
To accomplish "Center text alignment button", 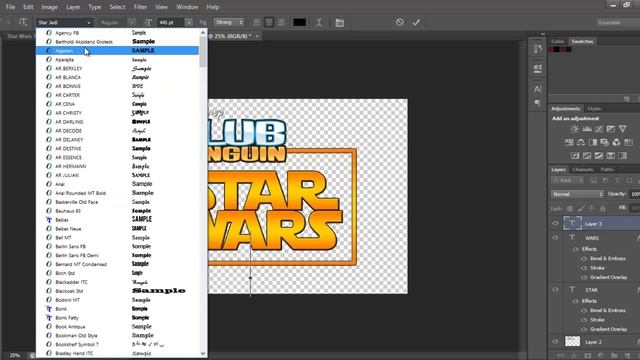I will 269,22.
